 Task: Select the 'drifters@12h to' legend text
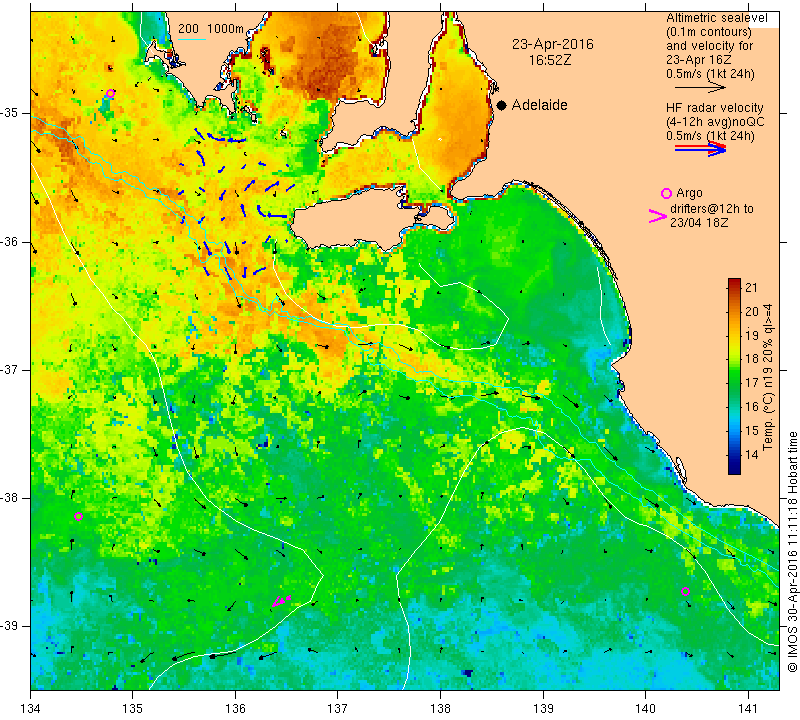(712, 209)
